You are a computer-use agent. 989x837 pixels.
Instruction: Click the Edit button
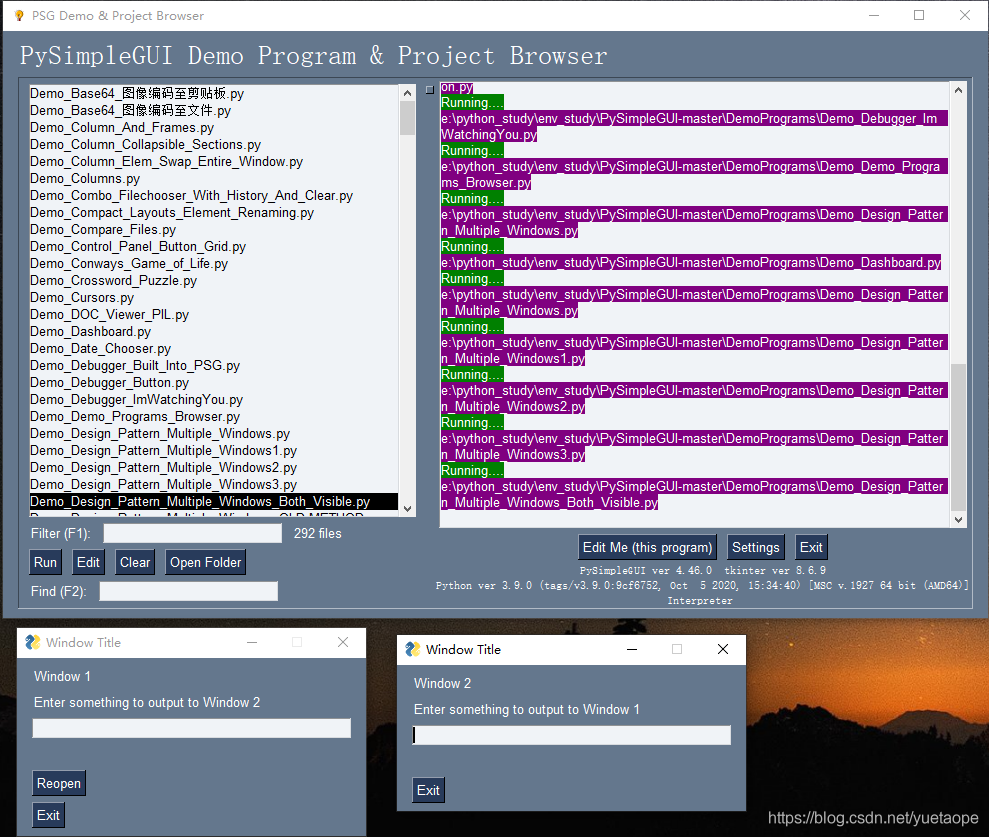point(88,562)
